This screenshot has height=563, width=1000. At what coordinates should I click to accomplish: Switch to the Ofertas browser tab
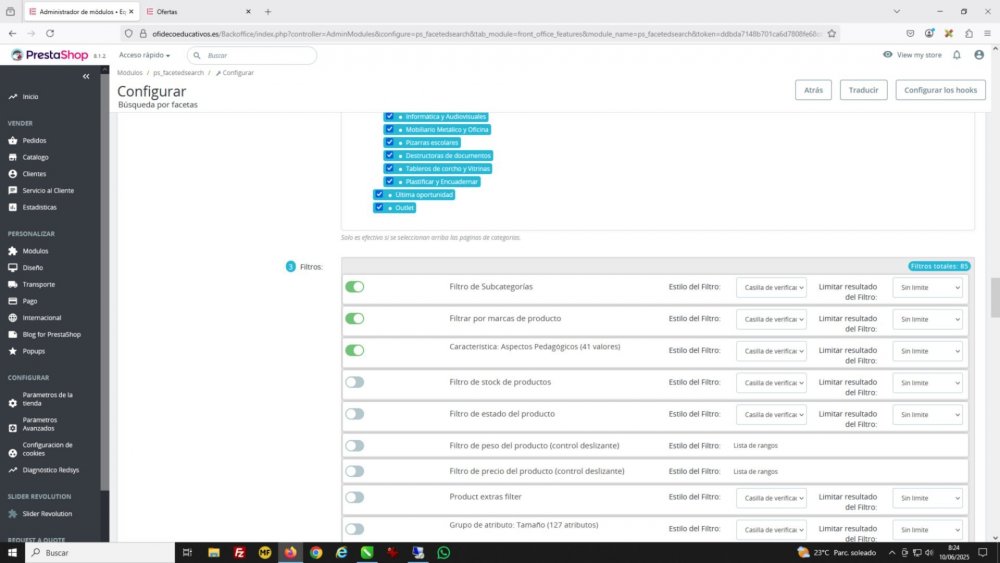198,11
